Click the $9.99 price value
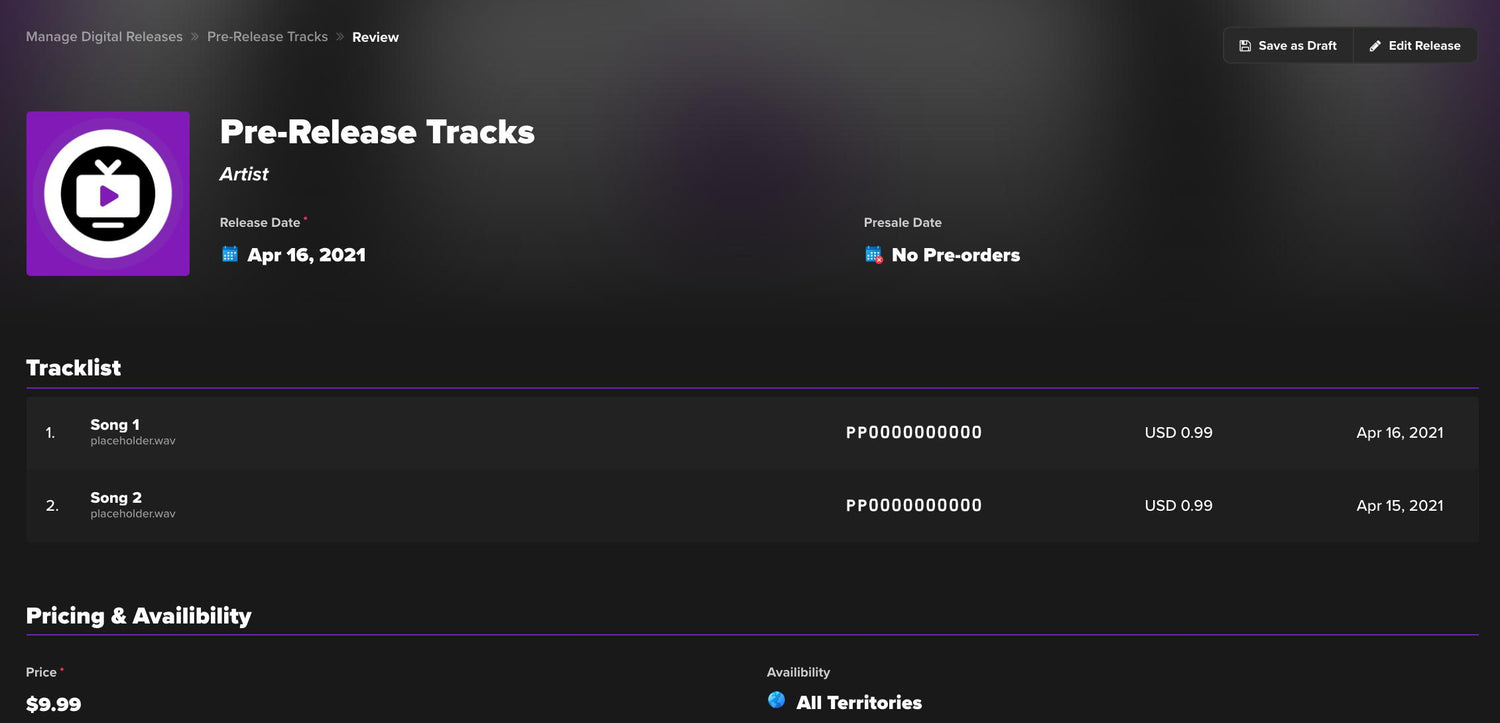Viewport: 1500px width, 723px height. [x=53, y=705]
